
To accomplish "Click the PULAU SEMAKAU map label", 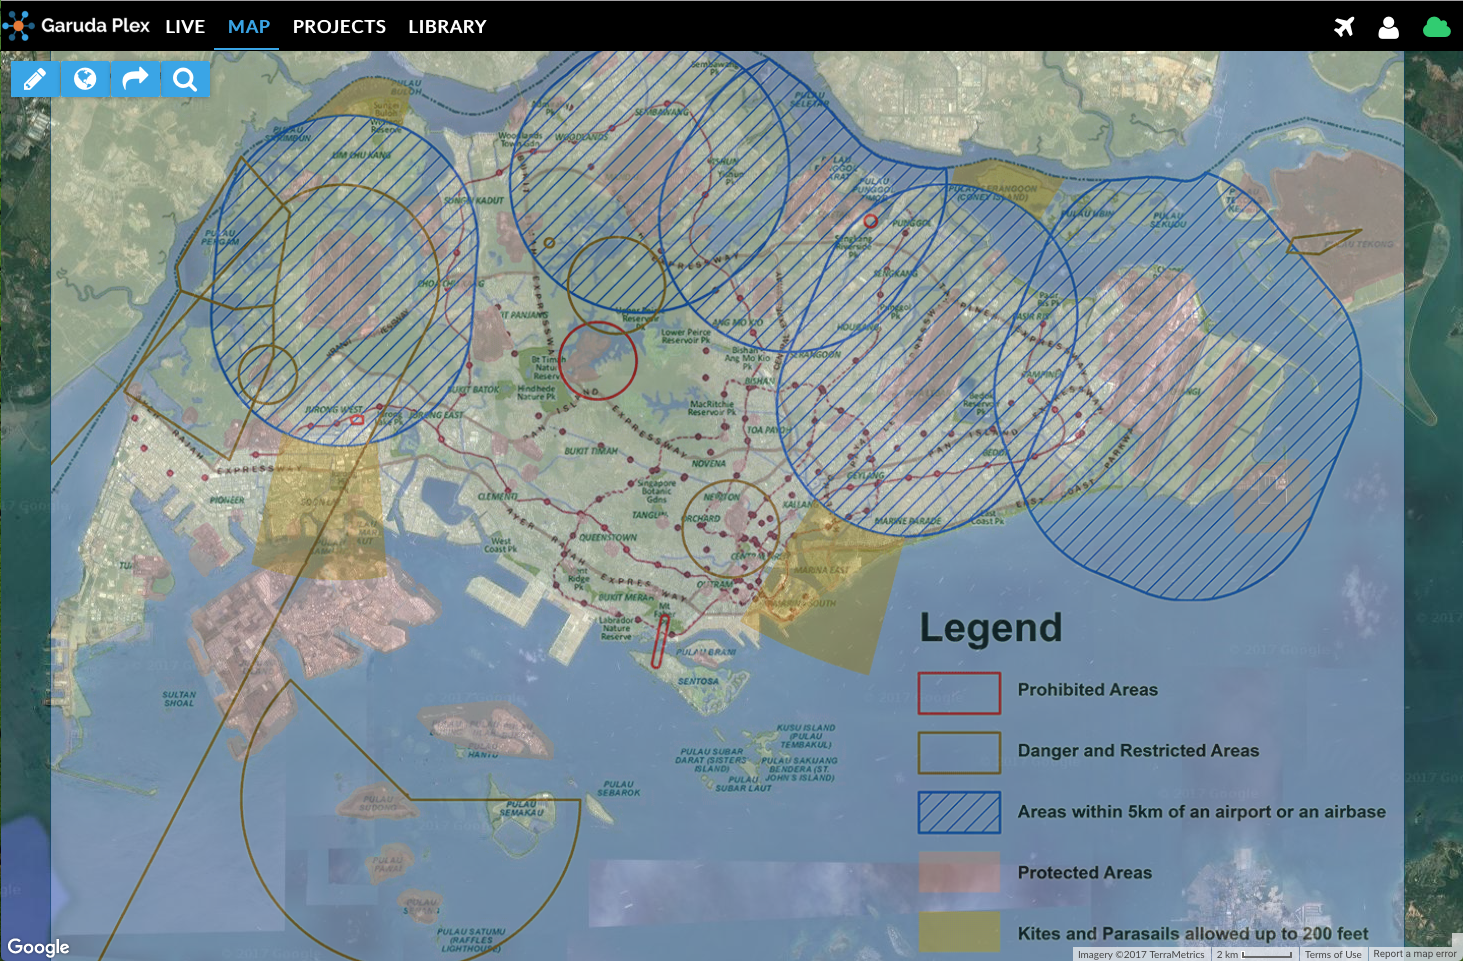I will (521, 808).
